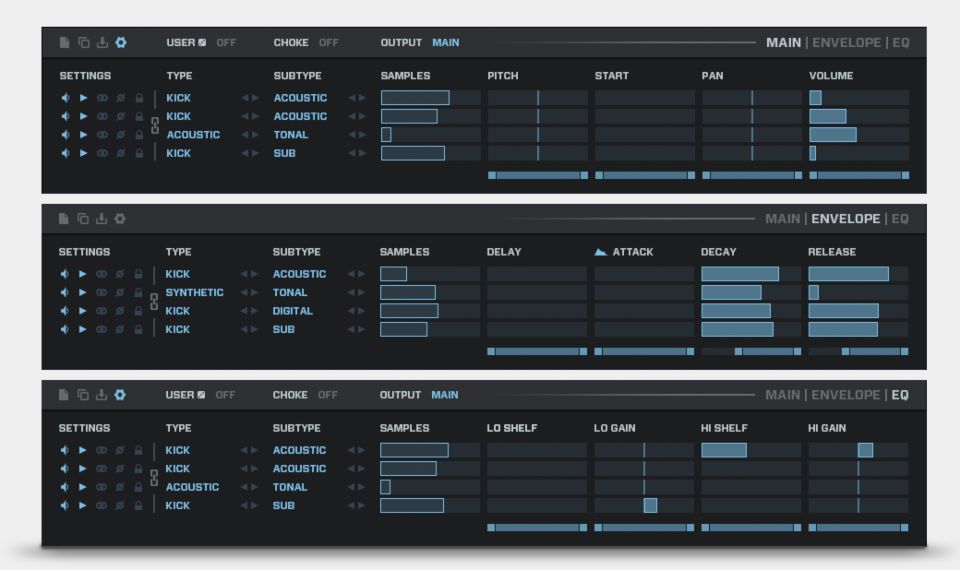The image size is (960, 570).
Task: Click the phase invert icon on Kick Digital row
Action: (x=121, y=311)
